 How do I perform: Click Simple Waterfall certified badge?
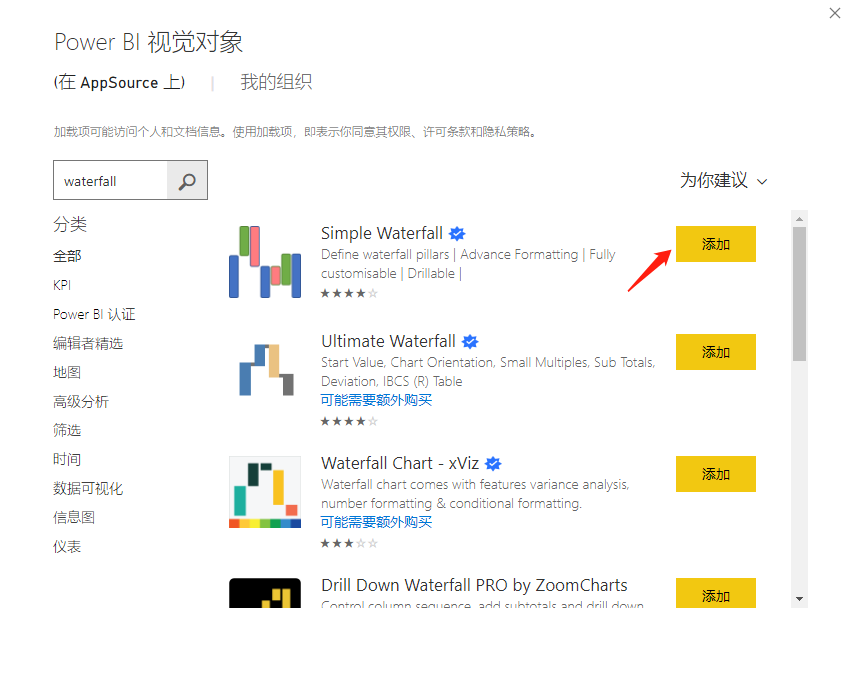(457, 234)
